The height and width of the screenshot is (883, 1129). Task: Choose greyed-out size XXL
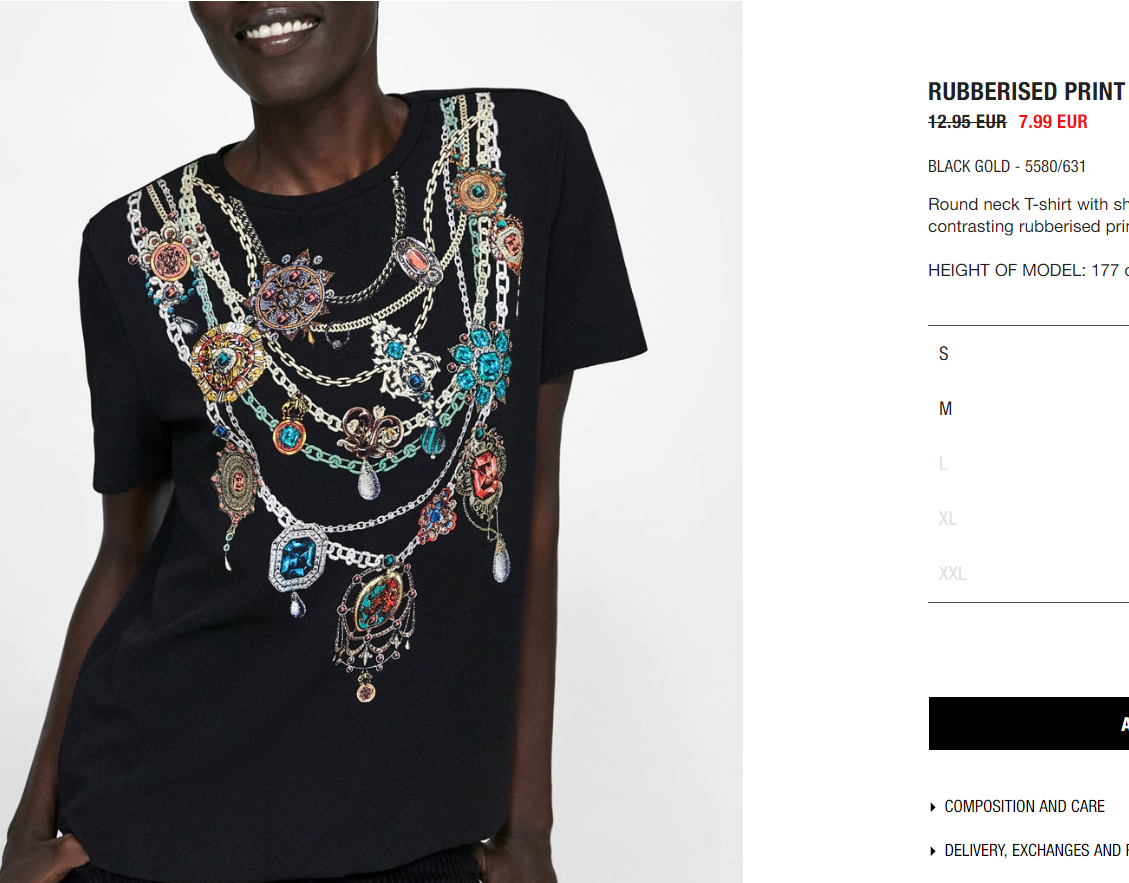click(x=1028, y=573)
